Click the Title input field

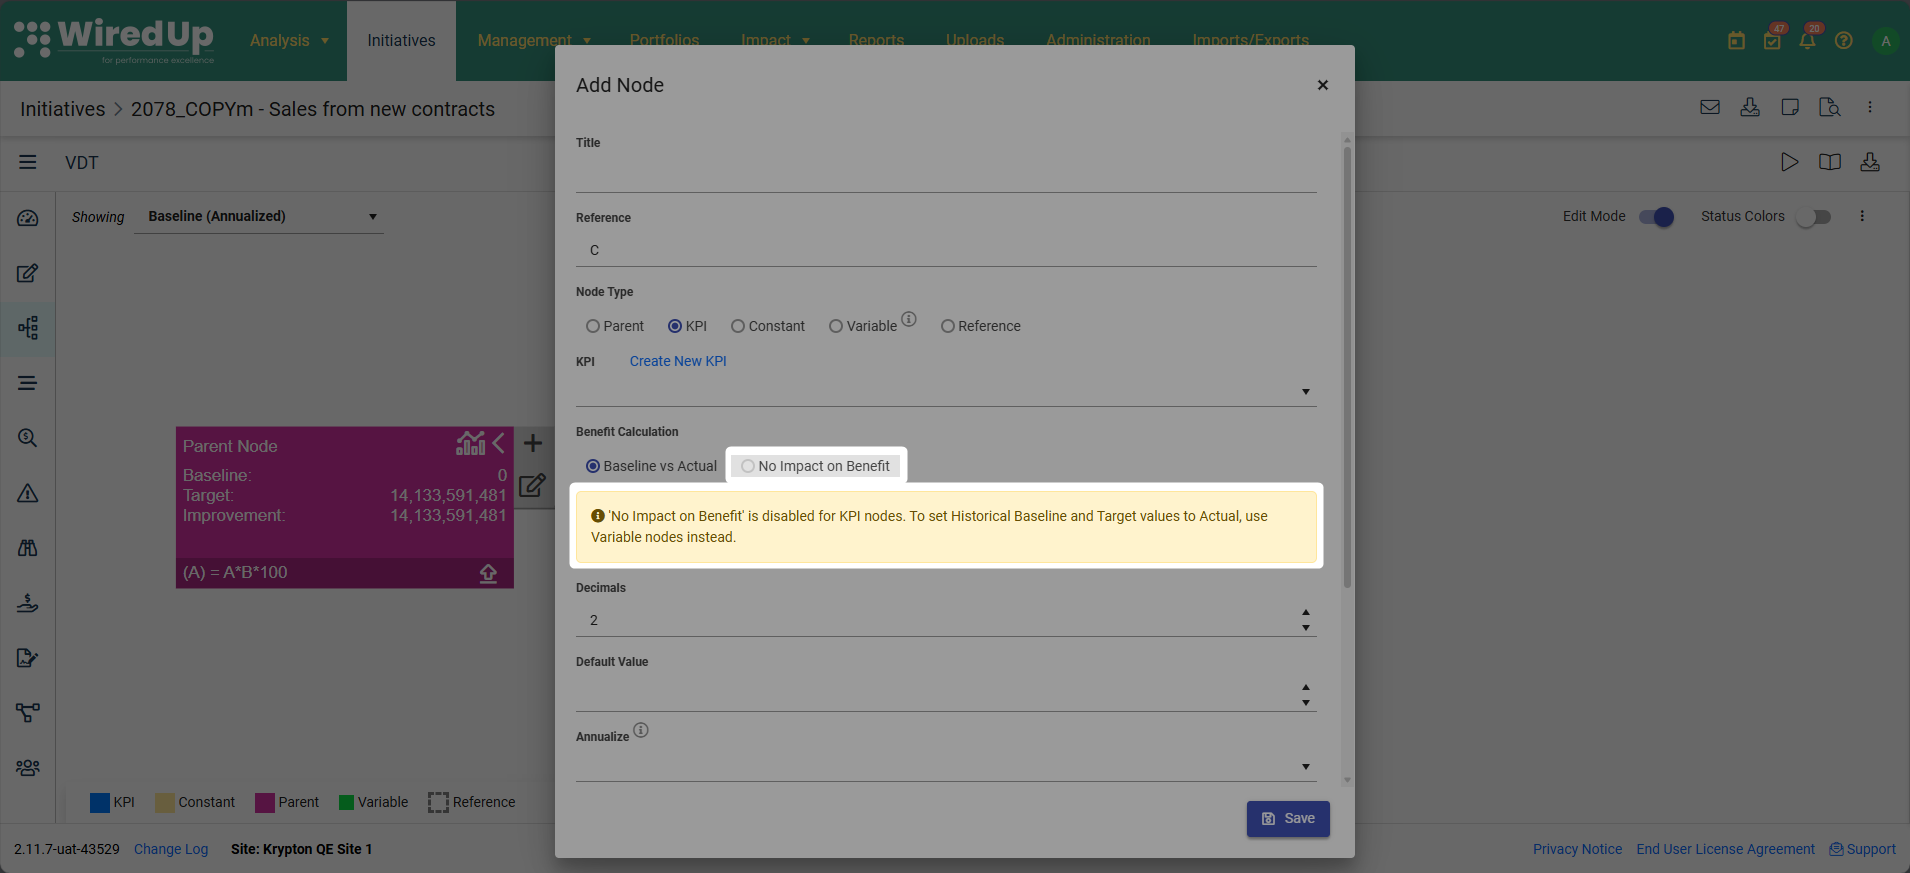946,174
